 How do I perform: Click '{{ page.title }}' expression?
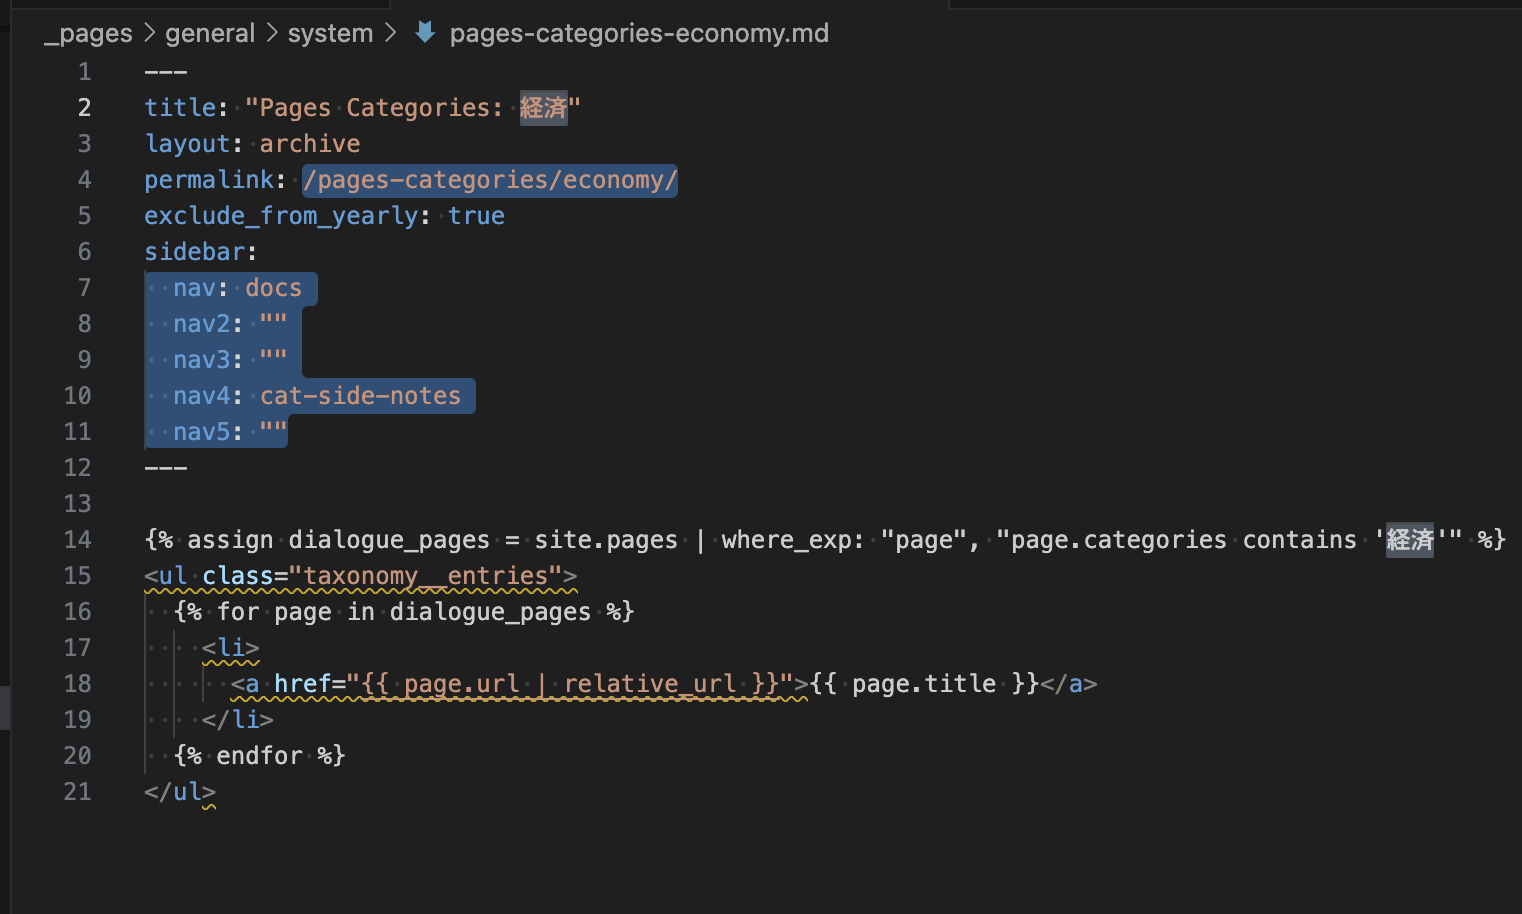pyautogui.click(x=924, y=684)
